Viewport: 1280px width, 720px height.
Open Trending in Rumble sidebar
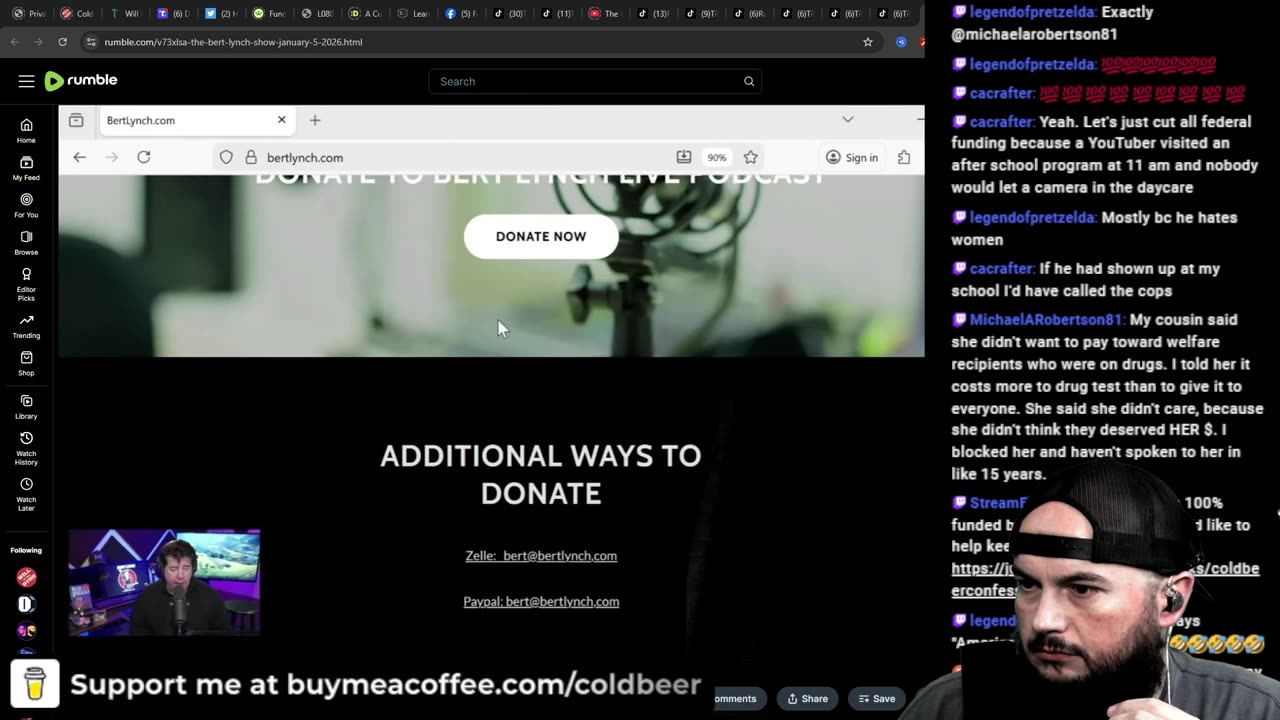[x=26, y=326]
